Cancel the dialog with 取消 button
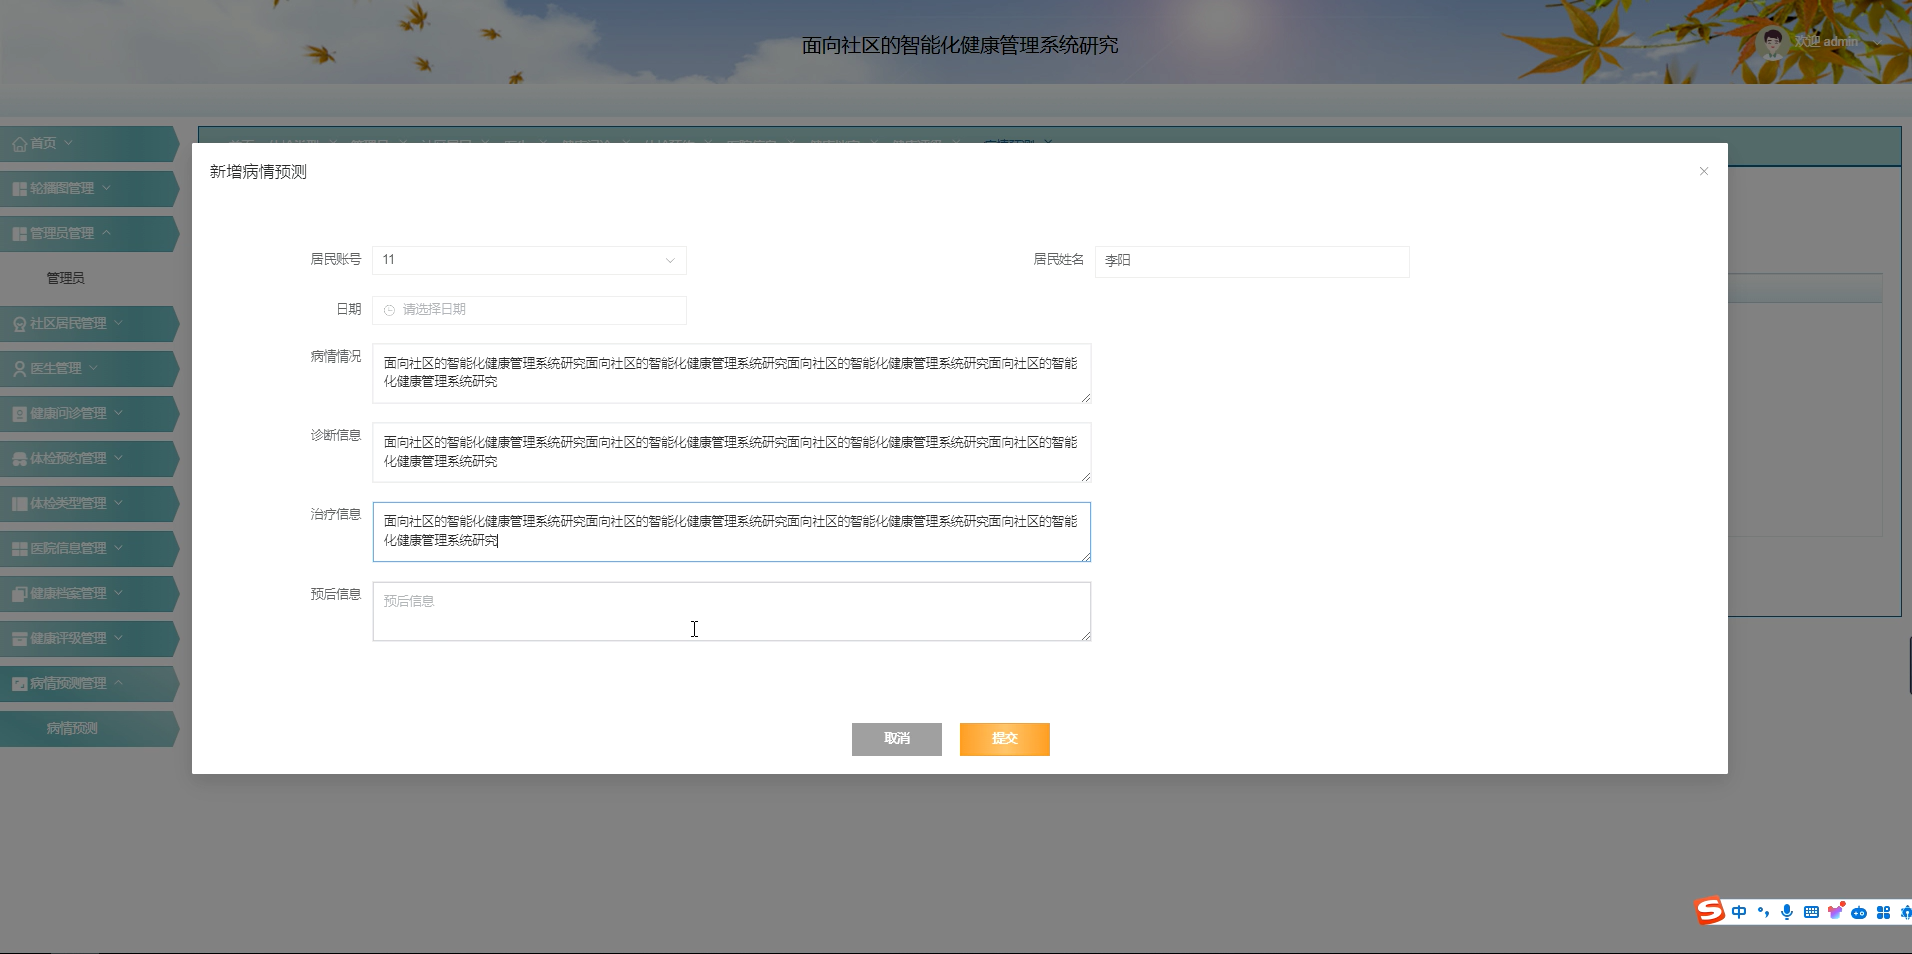 [896, 739]
